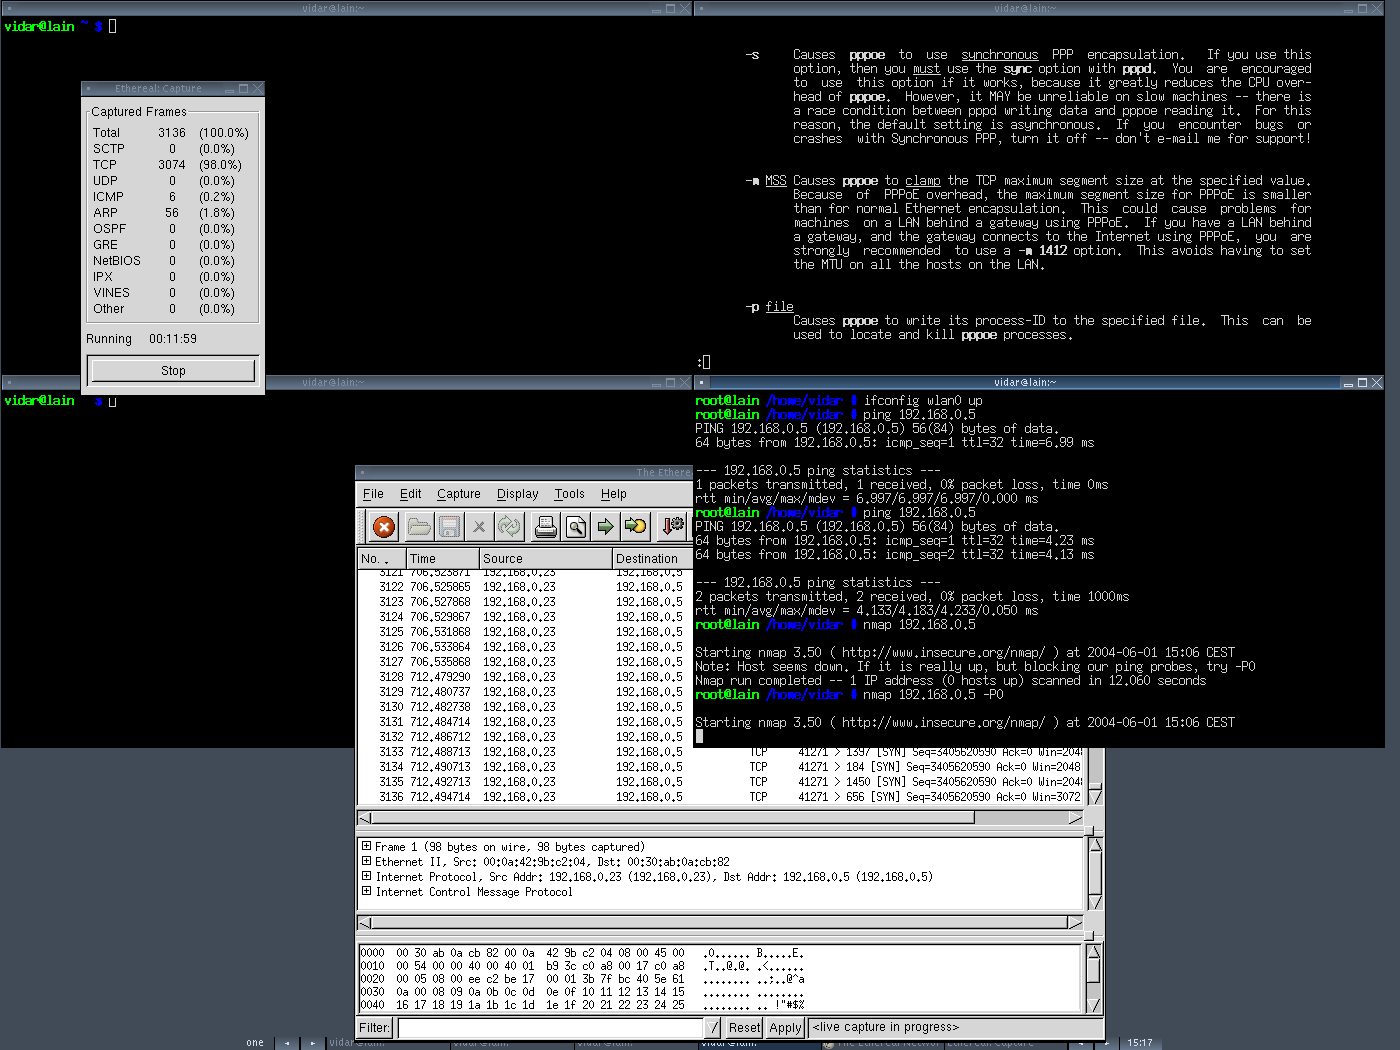Screen dimensions: 1400x1050
Task: Click the Save floppy disk toolbar icon
Action: click(x=449, y=526)
